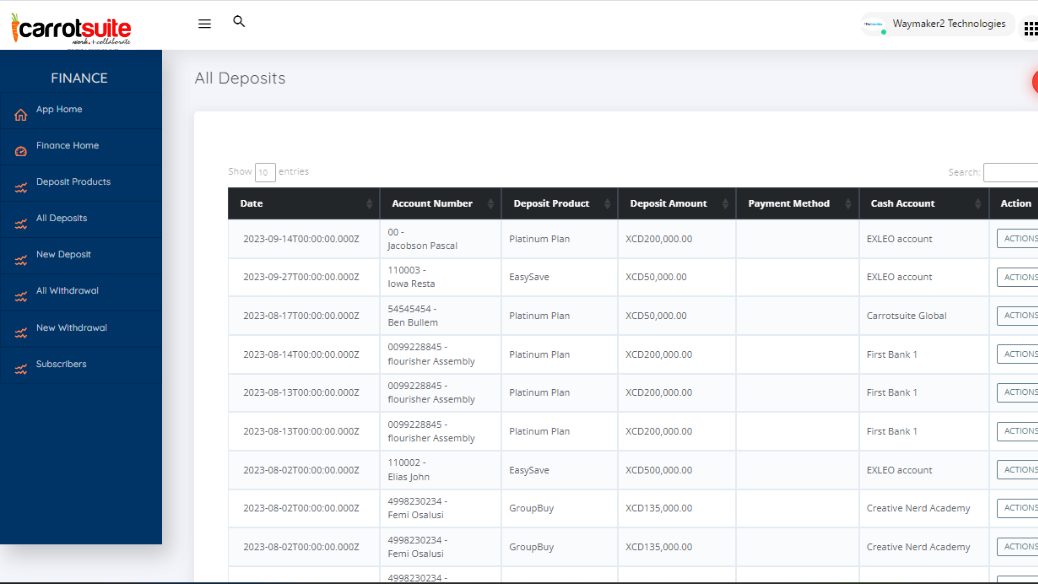Open New Withdrawal menu item
Image resolution: width=1038 pixels, height=584 pixels.
(x=71, y=328)
